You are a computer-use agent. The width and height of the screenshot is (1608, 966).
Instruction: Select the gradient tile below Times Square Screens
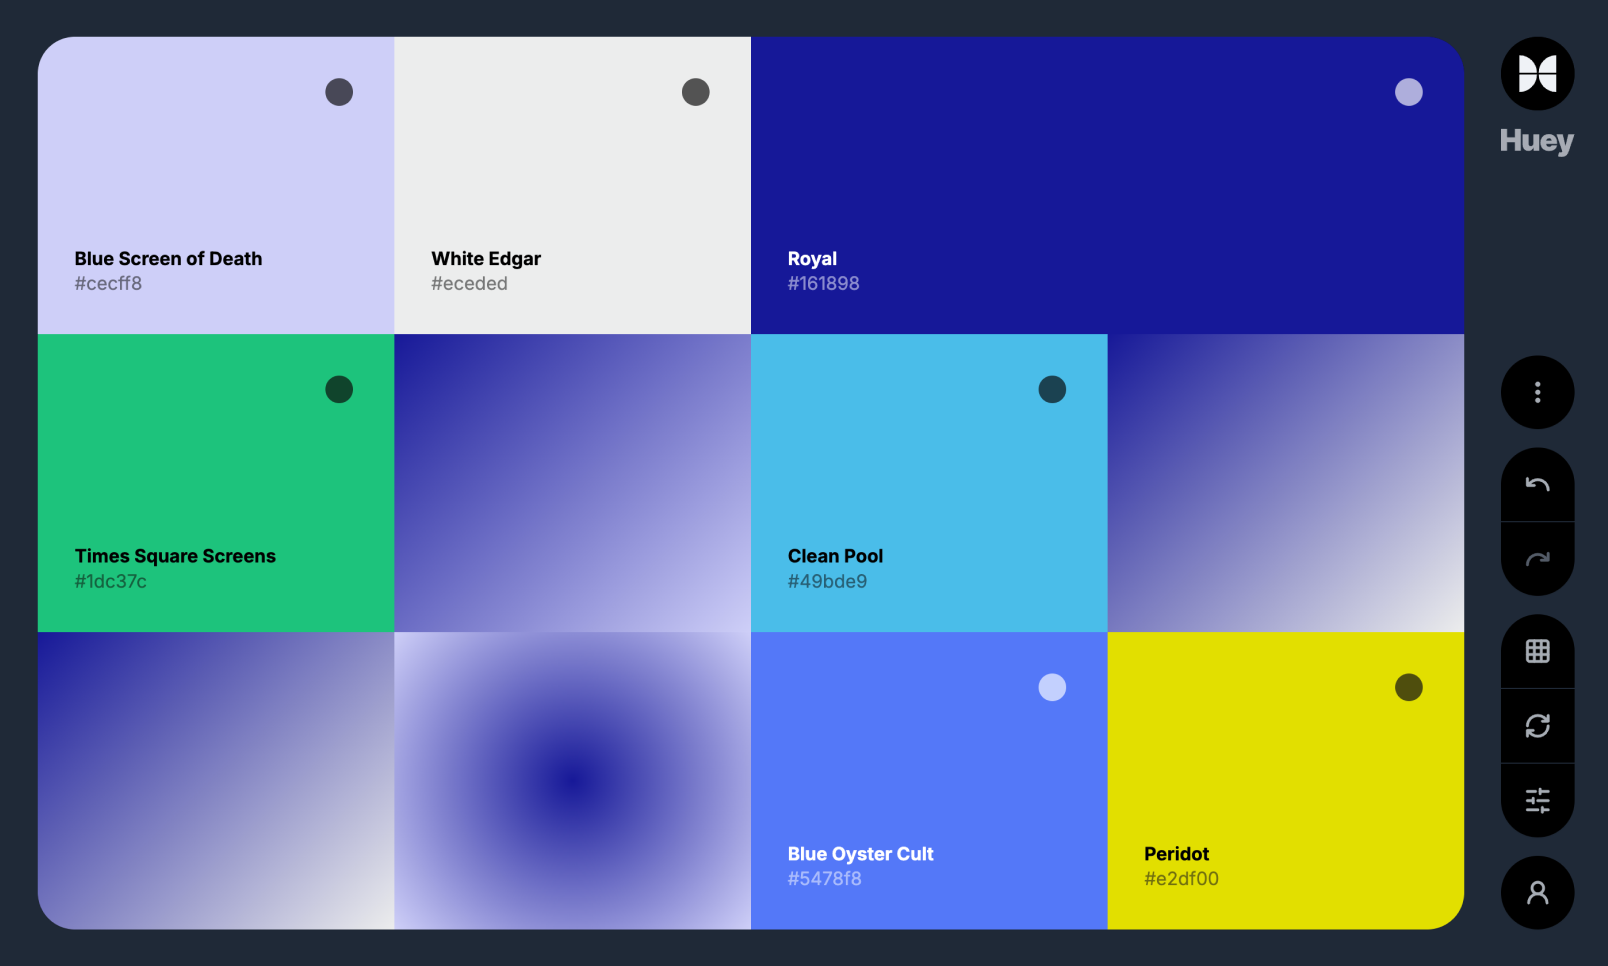coord(216,781)
